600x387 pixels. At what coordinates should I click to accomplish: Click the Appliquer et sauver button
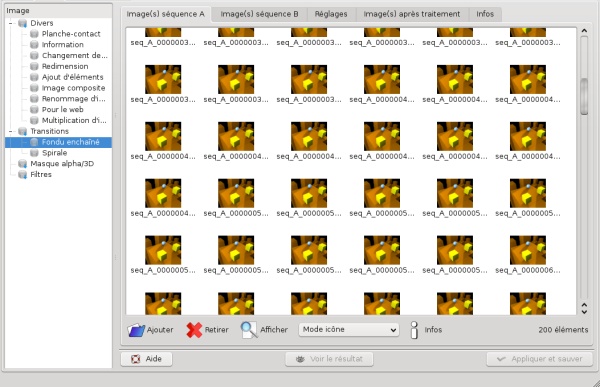coord(540,359)
